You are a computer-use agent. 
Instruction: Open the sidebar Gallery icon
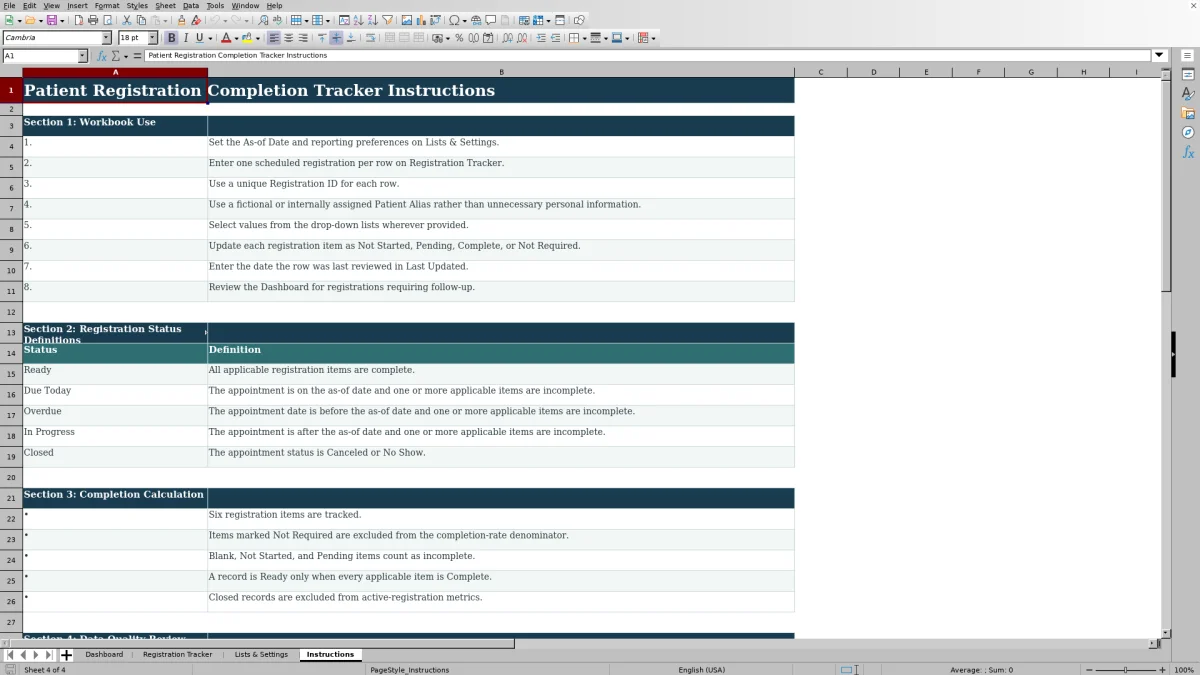pos(1188,113)
